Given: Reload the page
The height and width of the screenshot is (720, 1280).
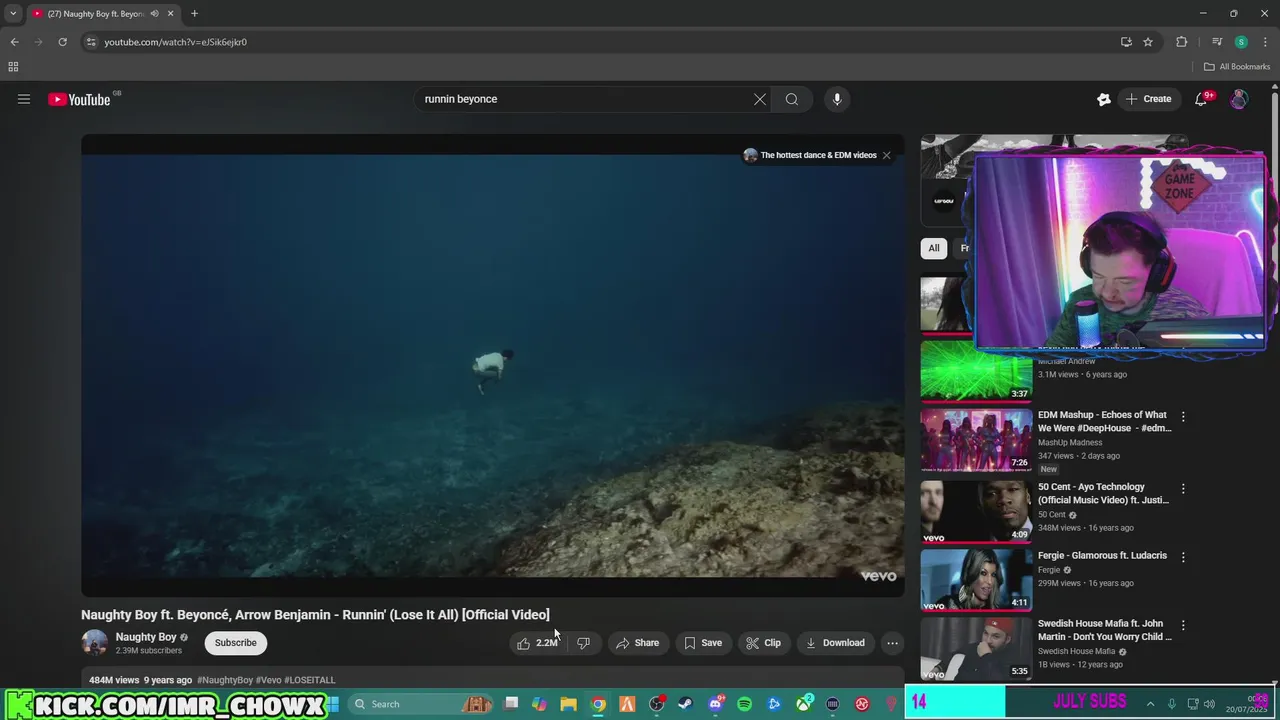Looking at the screenshot, I should 62,42.
